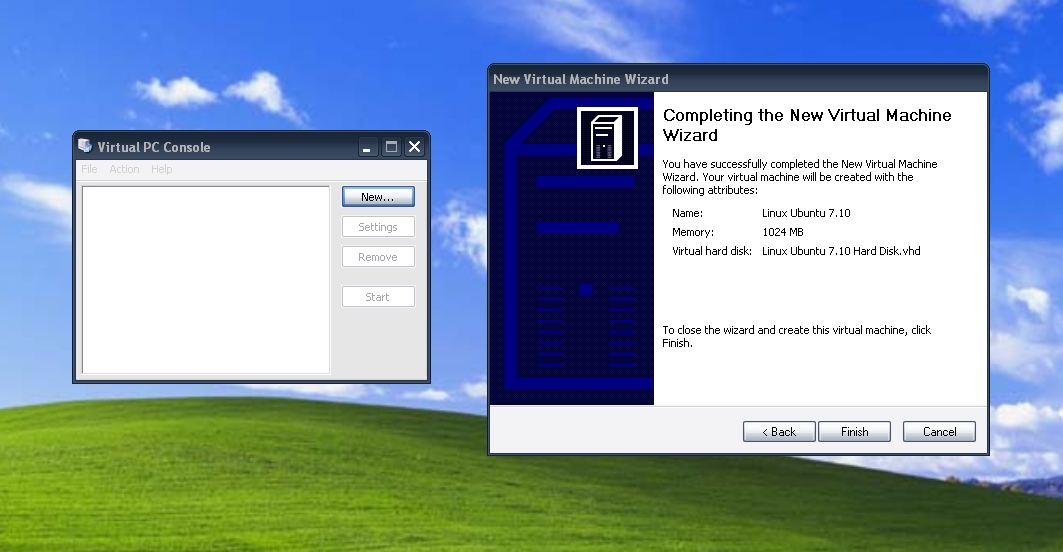Click the Remove button in Virtual PC Console
Viewport: 1063px width, 552px height.
tap(378, 257)
